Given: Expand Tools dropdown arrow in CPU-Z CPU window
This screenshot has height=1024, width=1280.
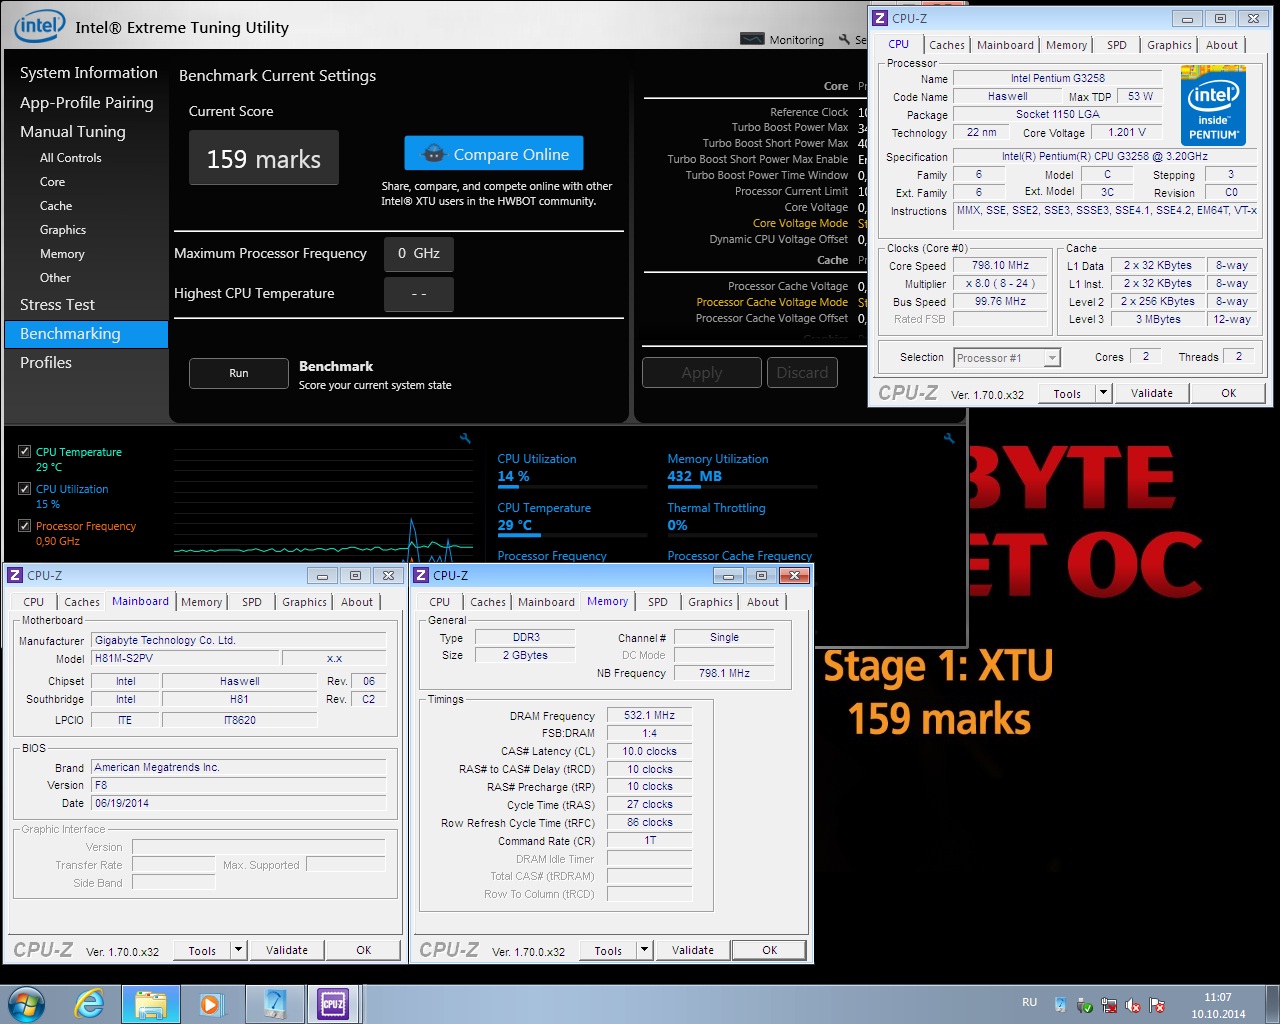Looking at the screenshot, I should tap(1104, 393).
